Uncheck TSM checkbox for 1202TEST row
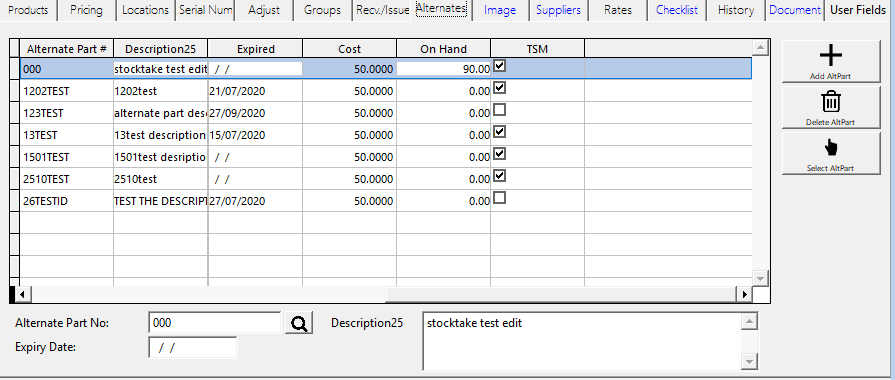Image resolution: width=895 pixels, height=380 pixels. pos(499,88)
